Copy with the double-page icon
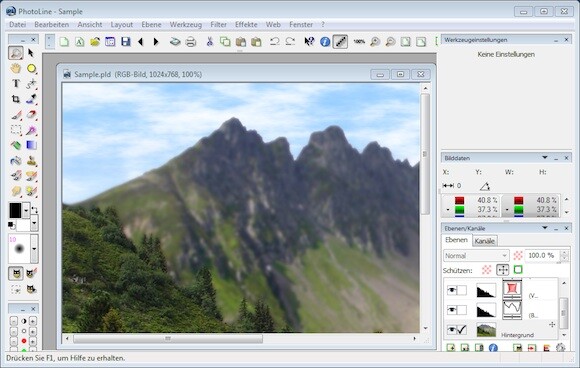This screenshot has height=368, width=580. (x=225, y=41)
